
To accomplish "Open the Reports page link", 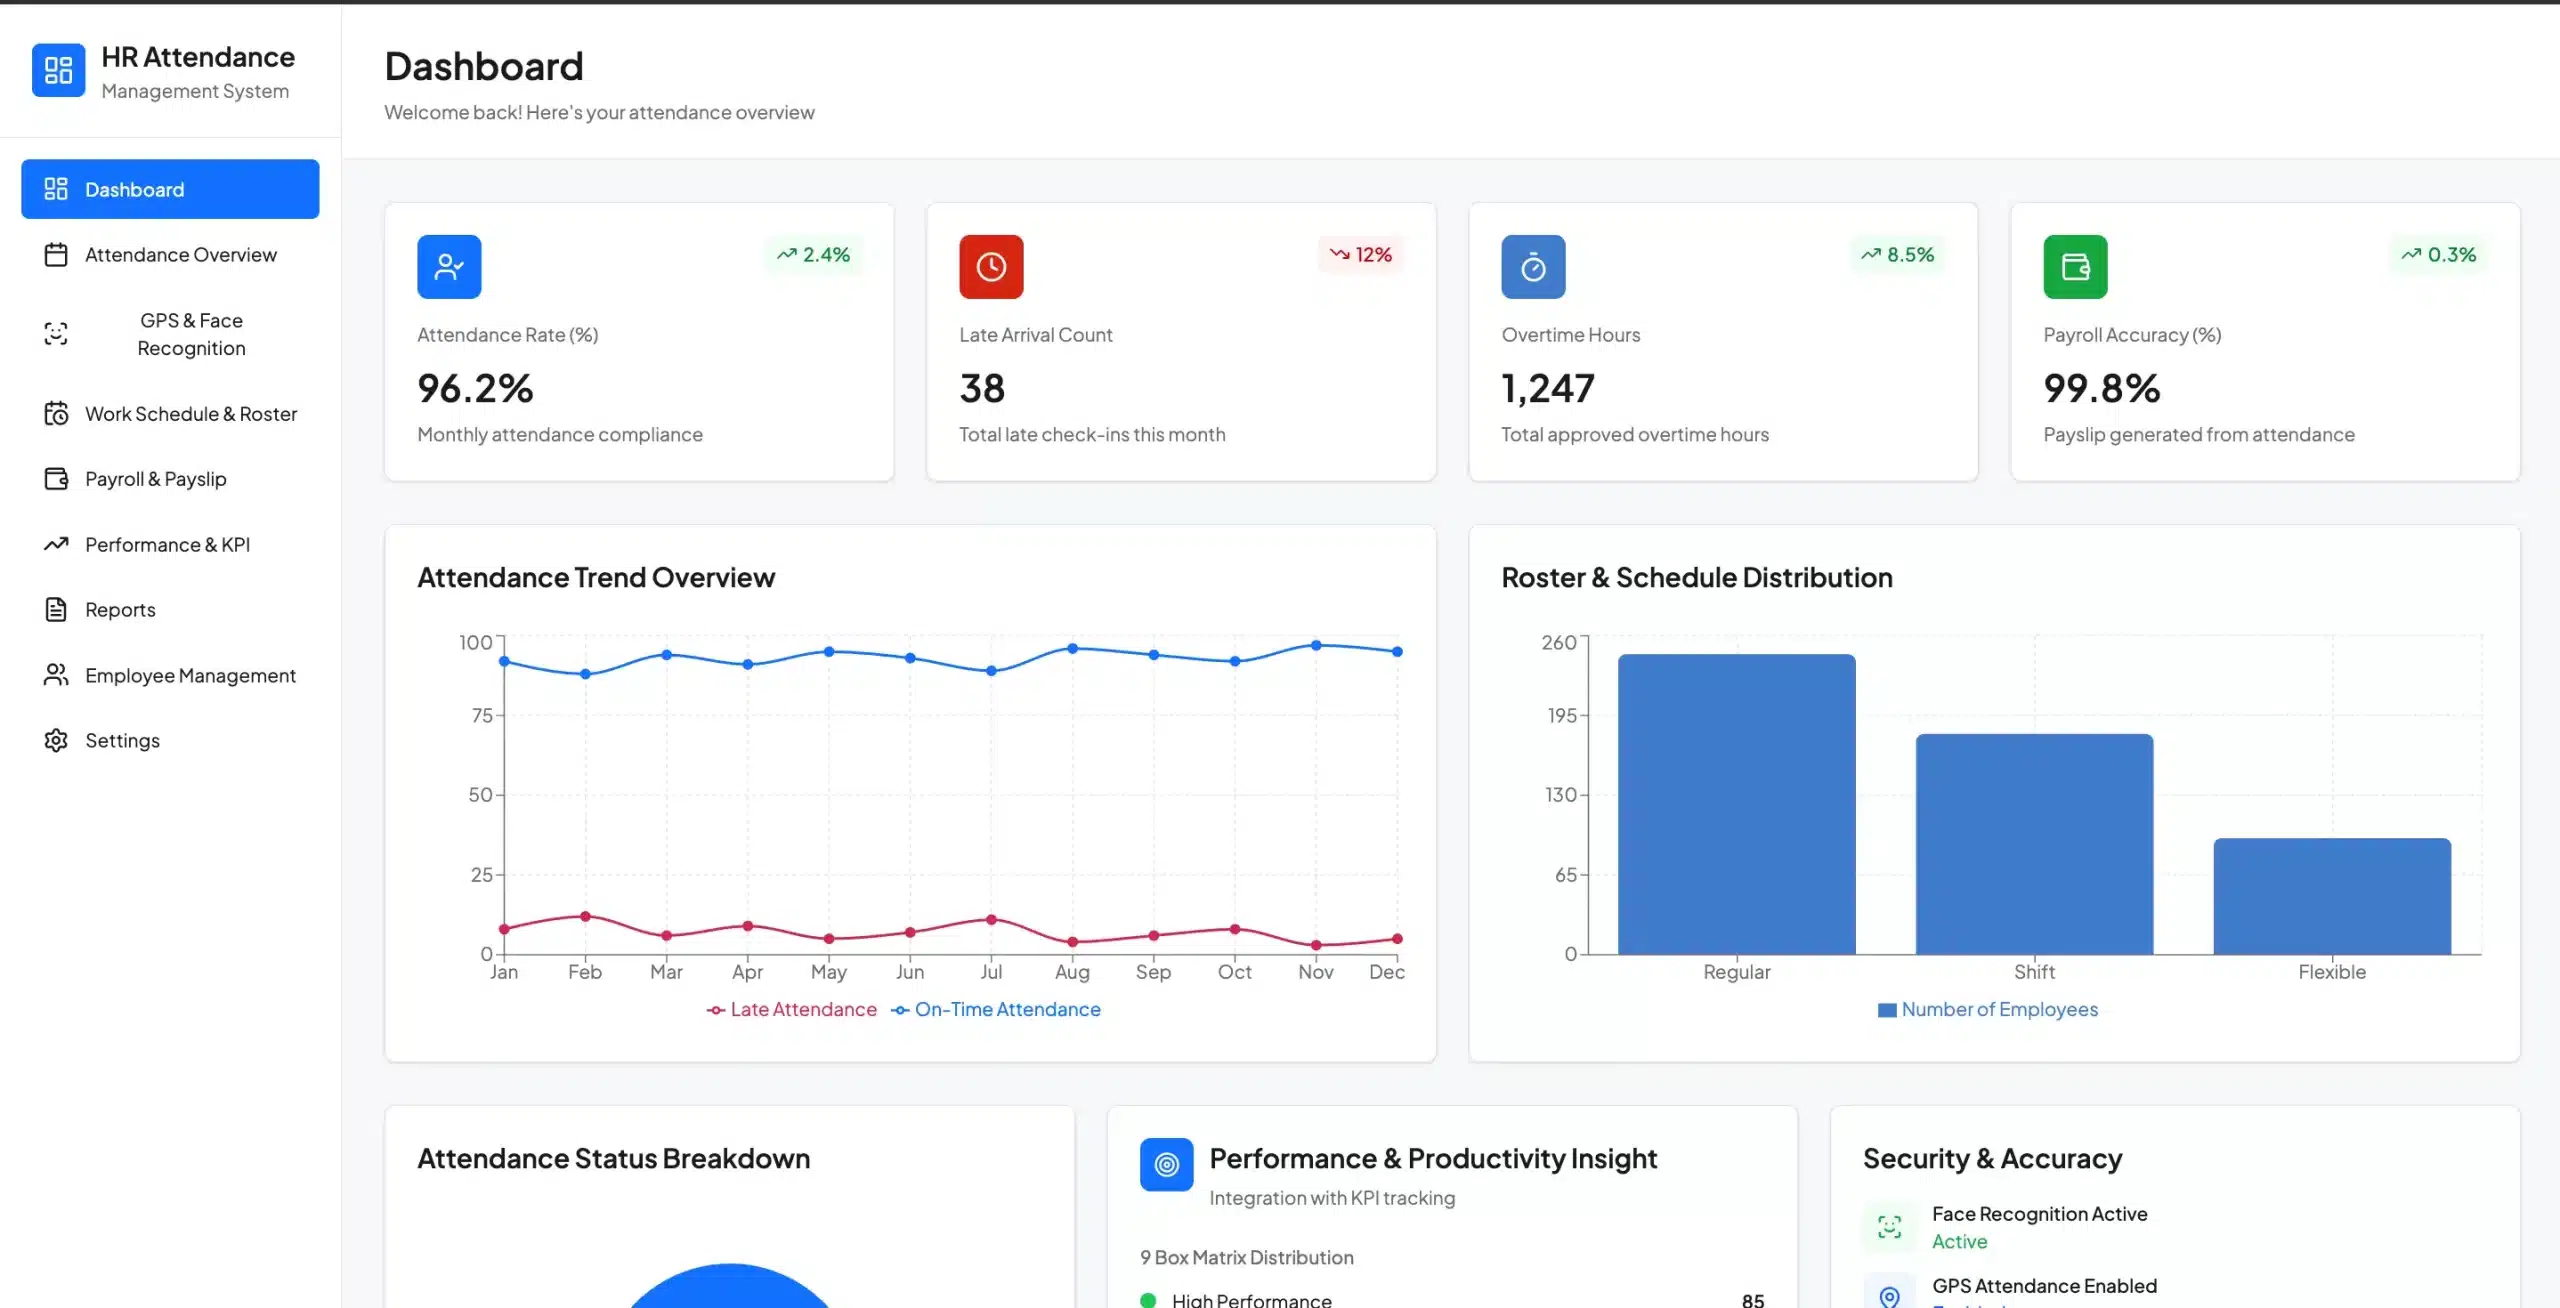I will click(x=120, y=610).
